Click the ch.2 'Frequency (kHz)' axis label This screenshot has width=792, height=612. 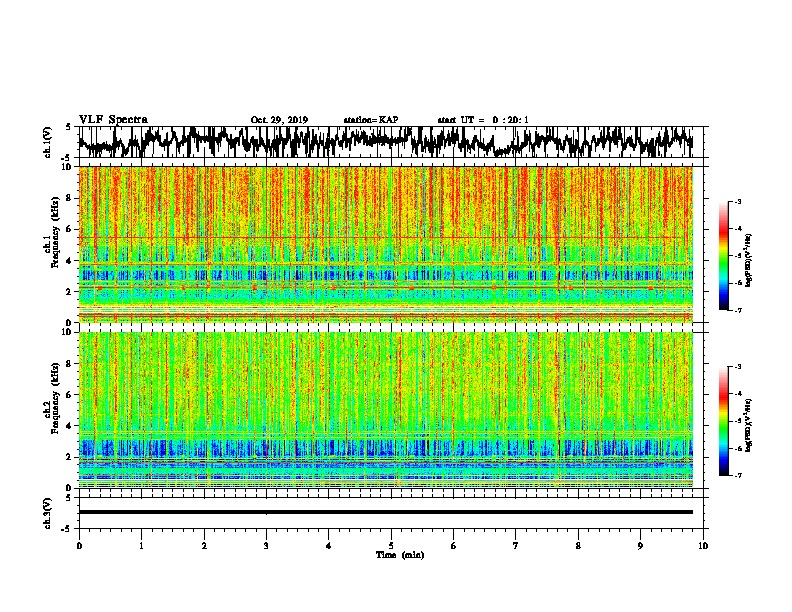[55, 398]
